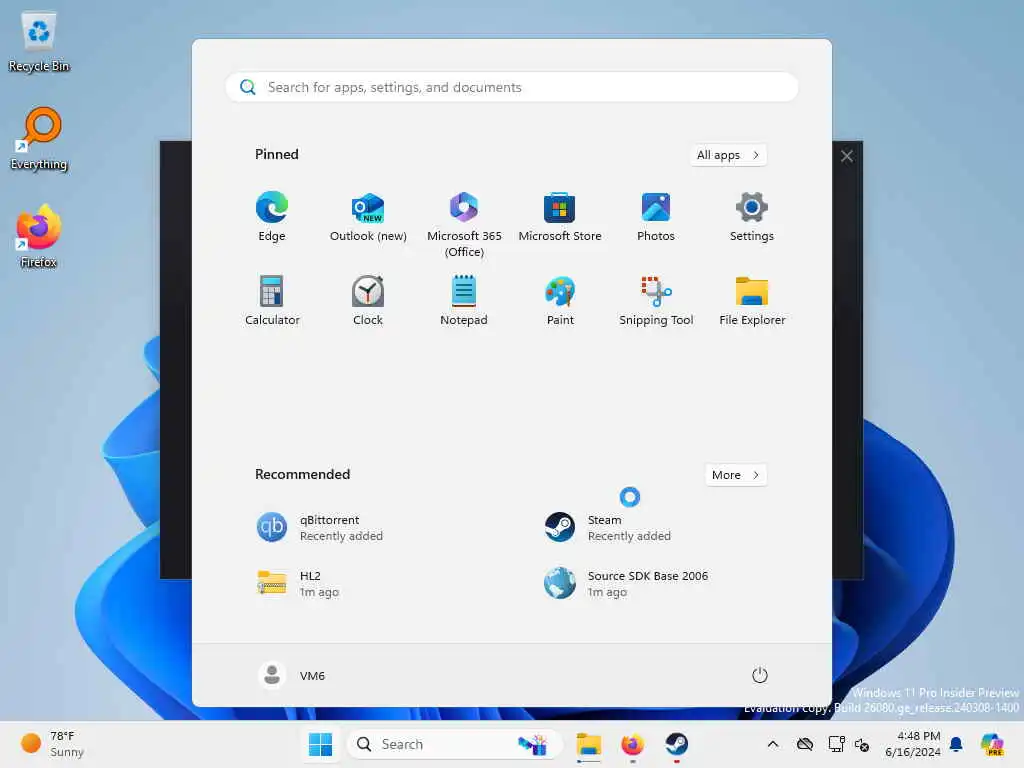This screenshot has height=768, width=1024.
Task: Open the weather widget showing 78°F
Action: point(52,744)
